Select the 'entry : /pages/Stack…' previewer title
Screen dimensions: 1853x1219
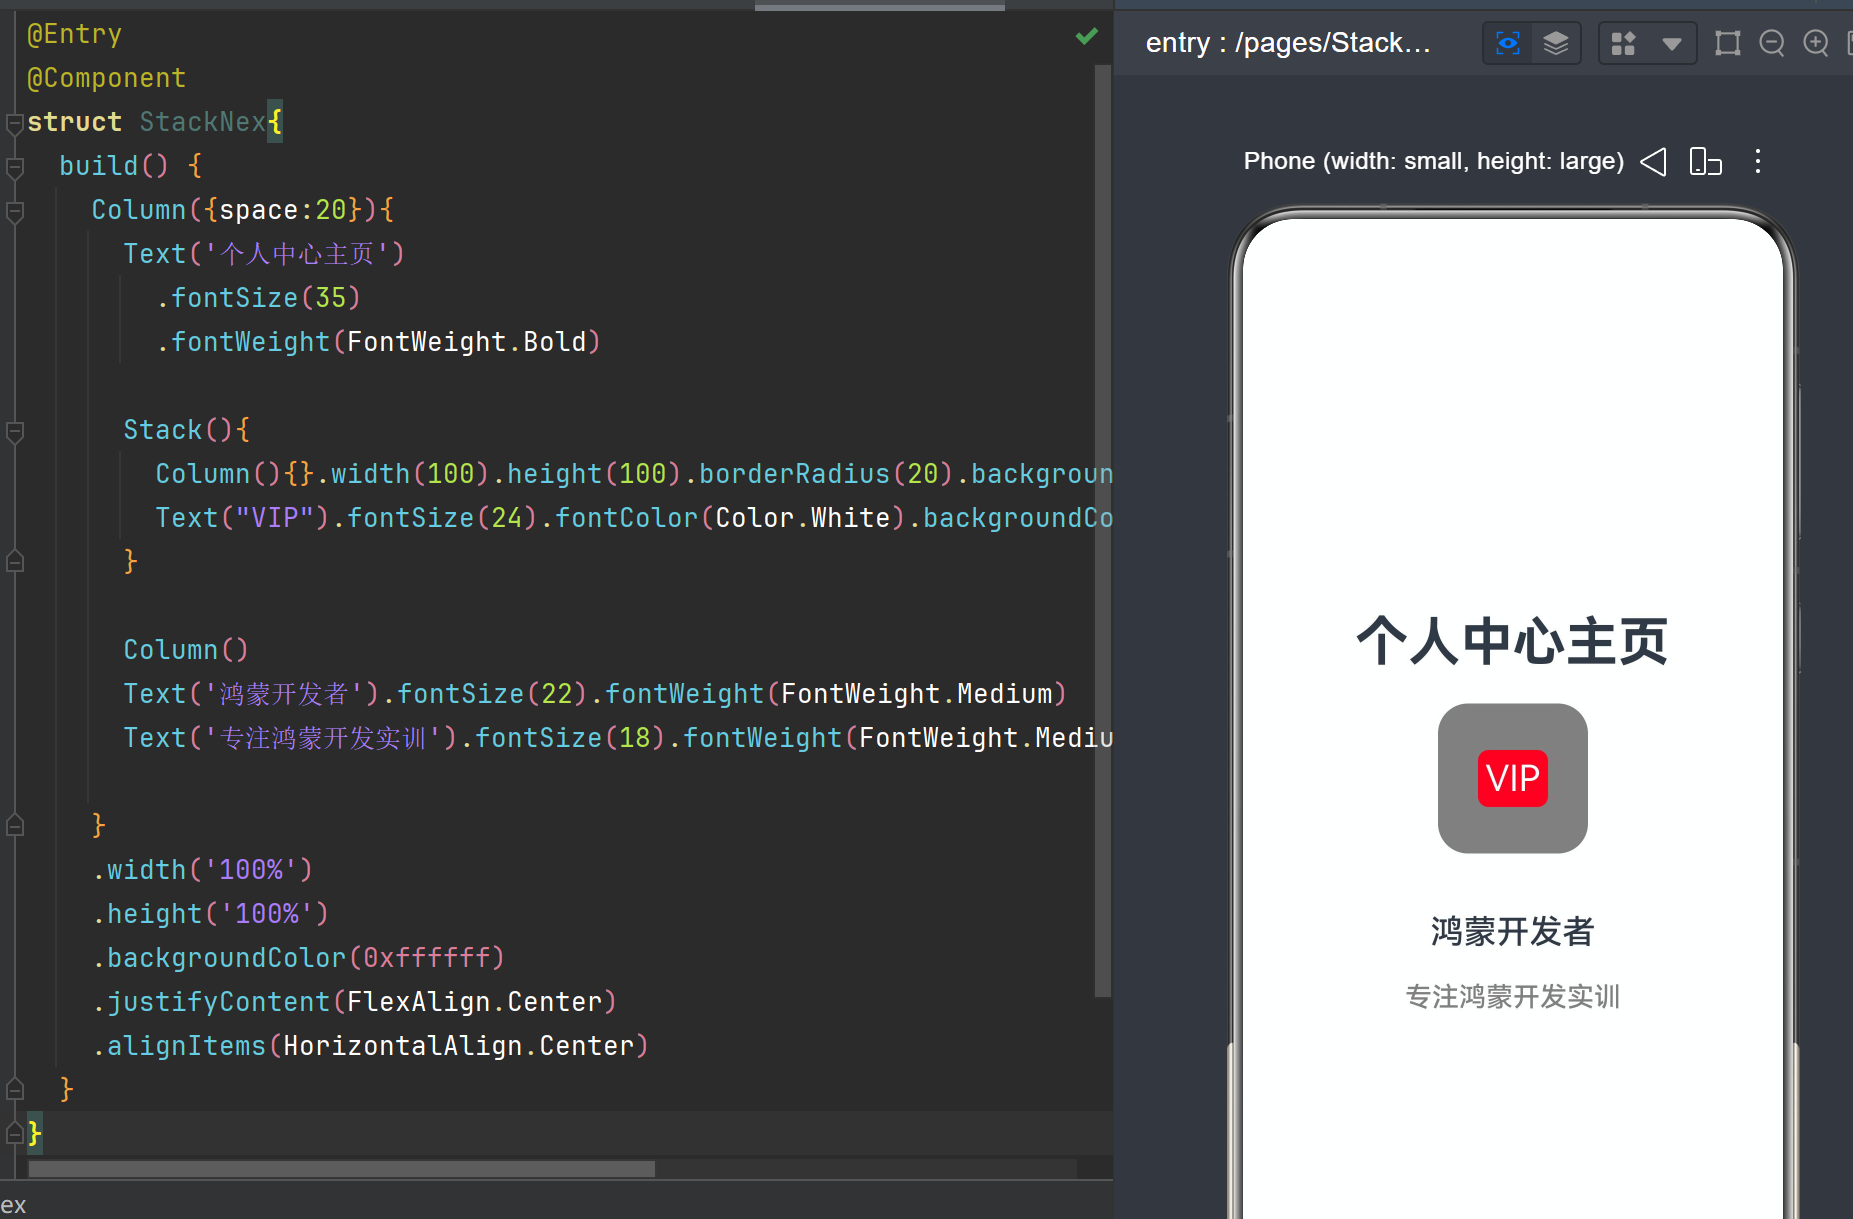tap(1288, 43)
